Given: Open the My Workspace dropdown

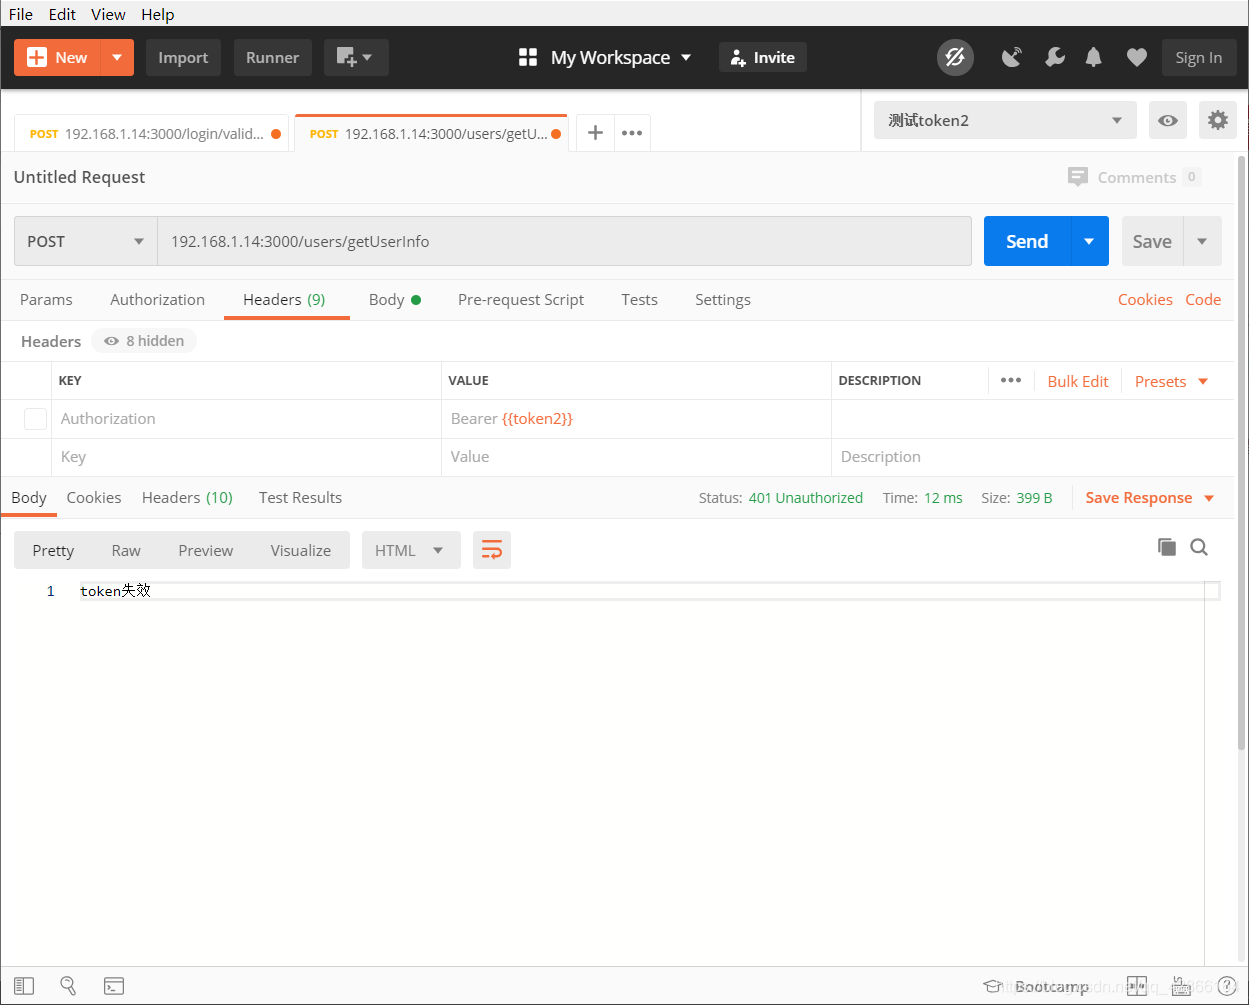Looking at the screenshot, I should pyautogui.click(x=605, y=58).
